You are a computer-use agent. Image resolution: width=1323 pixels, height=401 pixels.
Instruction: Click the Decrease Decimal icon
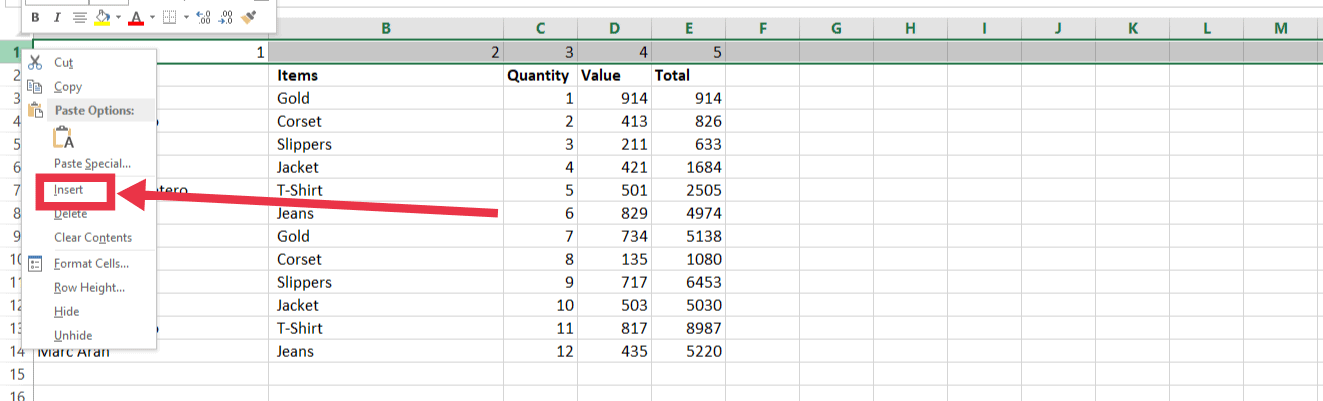(x=225, y=17)
